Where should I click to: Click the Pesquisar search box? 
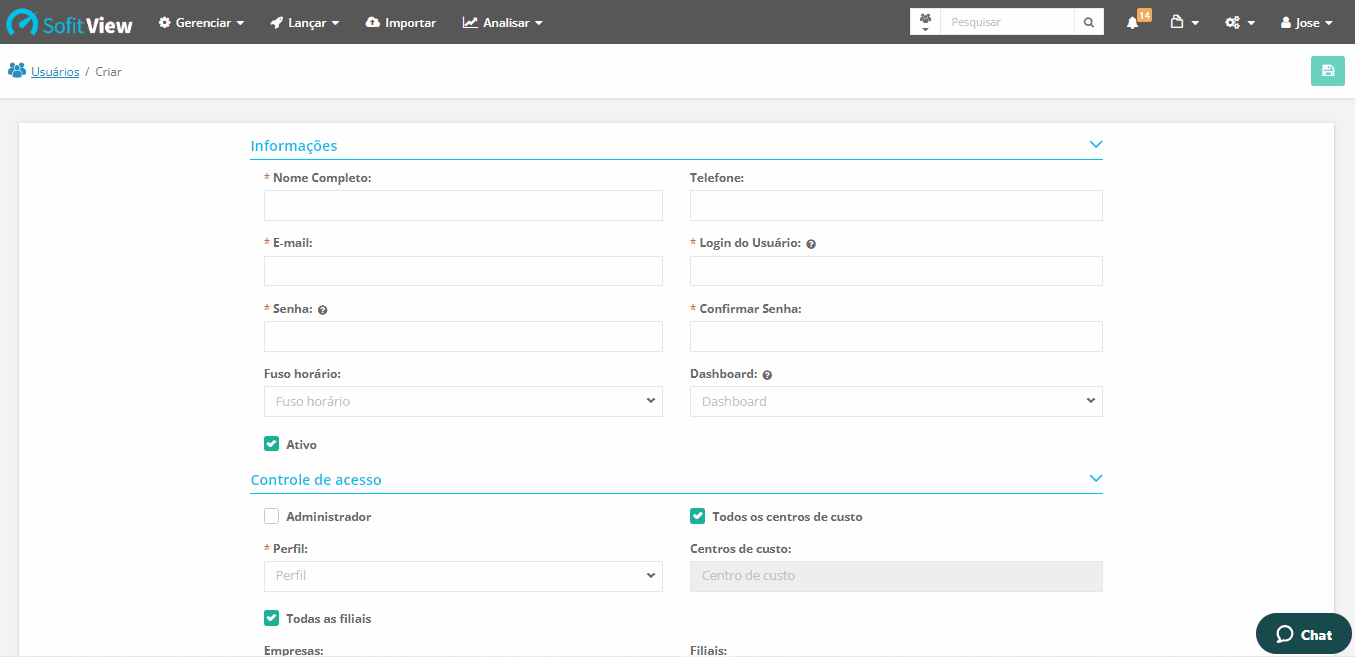tap(1007, 22)
